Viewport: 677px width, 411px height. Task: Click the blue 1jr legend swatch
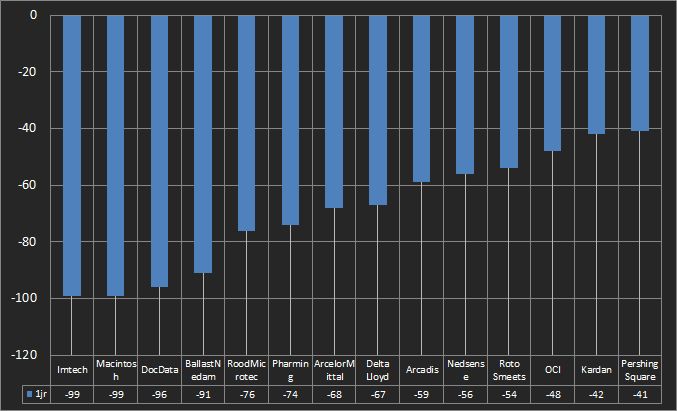click(29, 394)
